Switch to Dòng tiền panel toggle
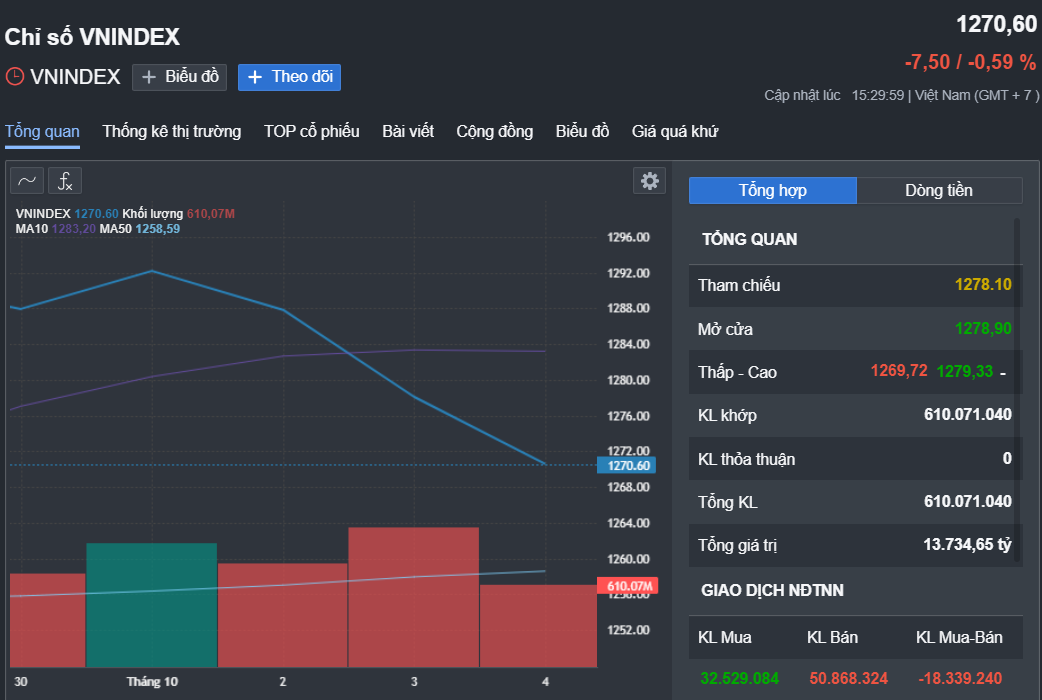The image size is (1042, 700). click(939, 190)
